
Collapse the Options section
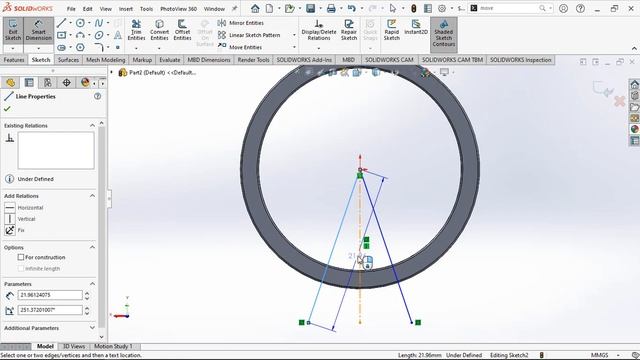[x=92, y=247]
